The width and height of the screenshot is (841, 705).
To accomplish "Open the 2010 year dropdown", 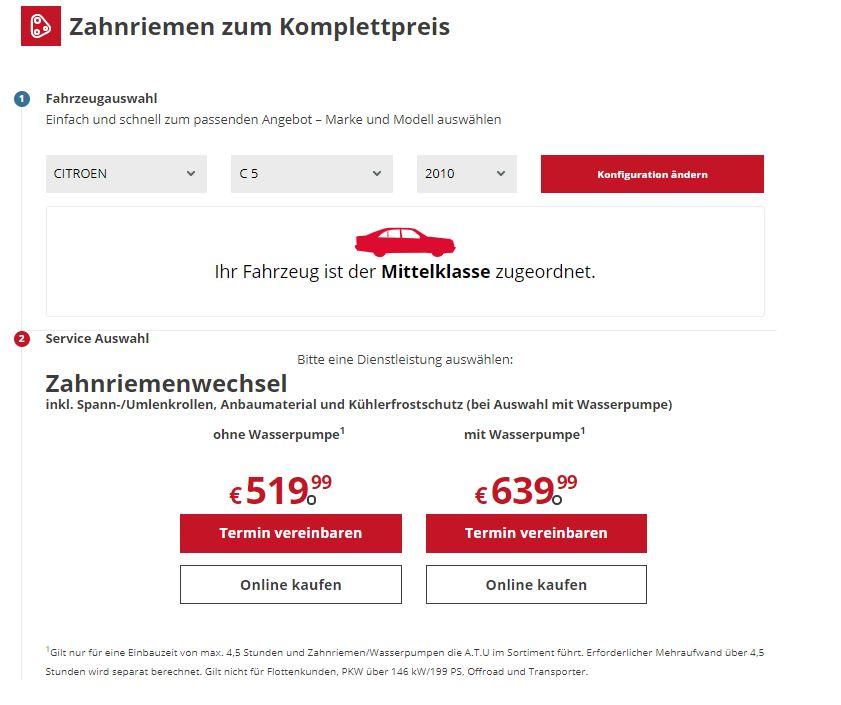I will [467, 174].
